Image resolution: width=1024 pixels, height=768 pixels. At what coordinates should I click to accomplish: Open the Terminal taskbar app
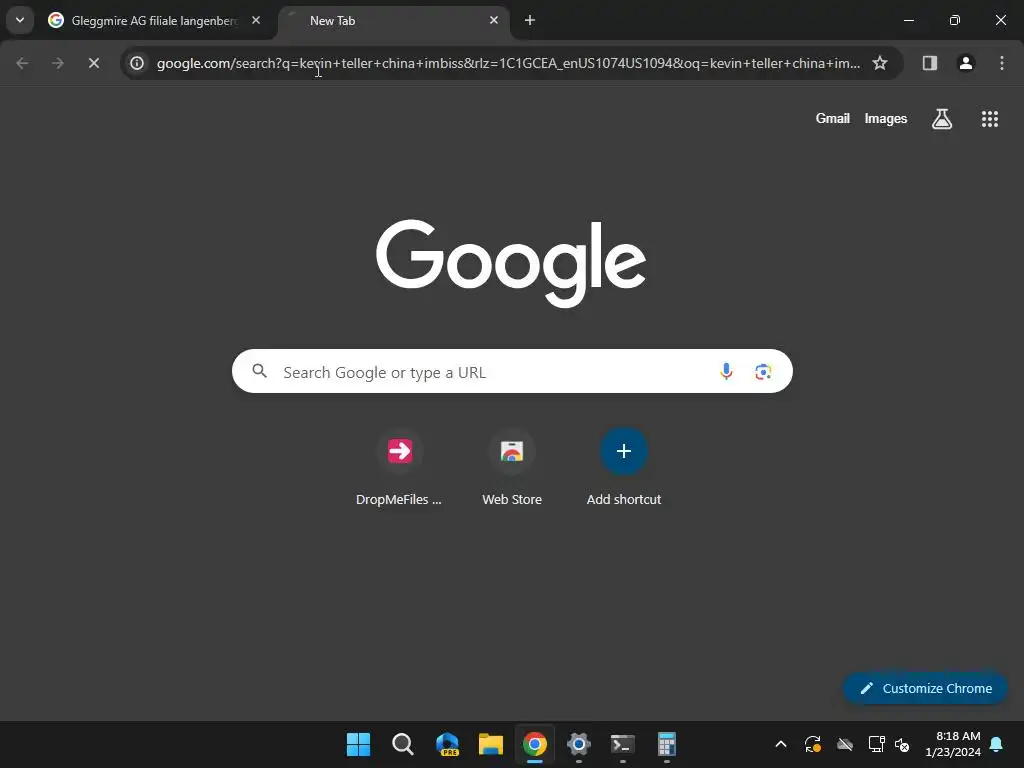pyautogui.click(x=622, y=744)
